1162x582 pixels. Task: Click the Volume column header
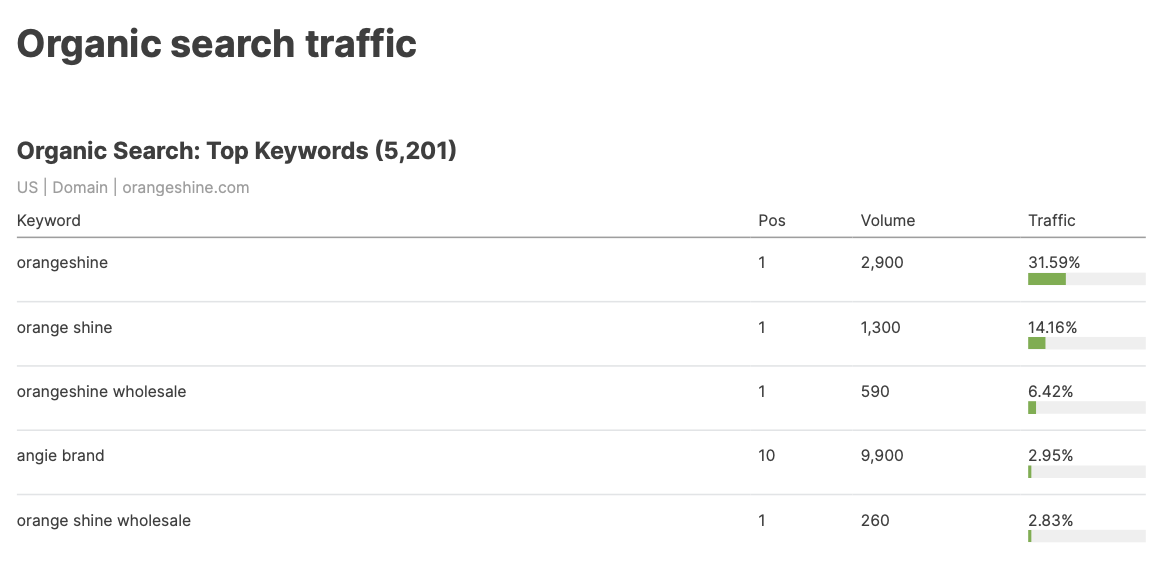point(887,220)
